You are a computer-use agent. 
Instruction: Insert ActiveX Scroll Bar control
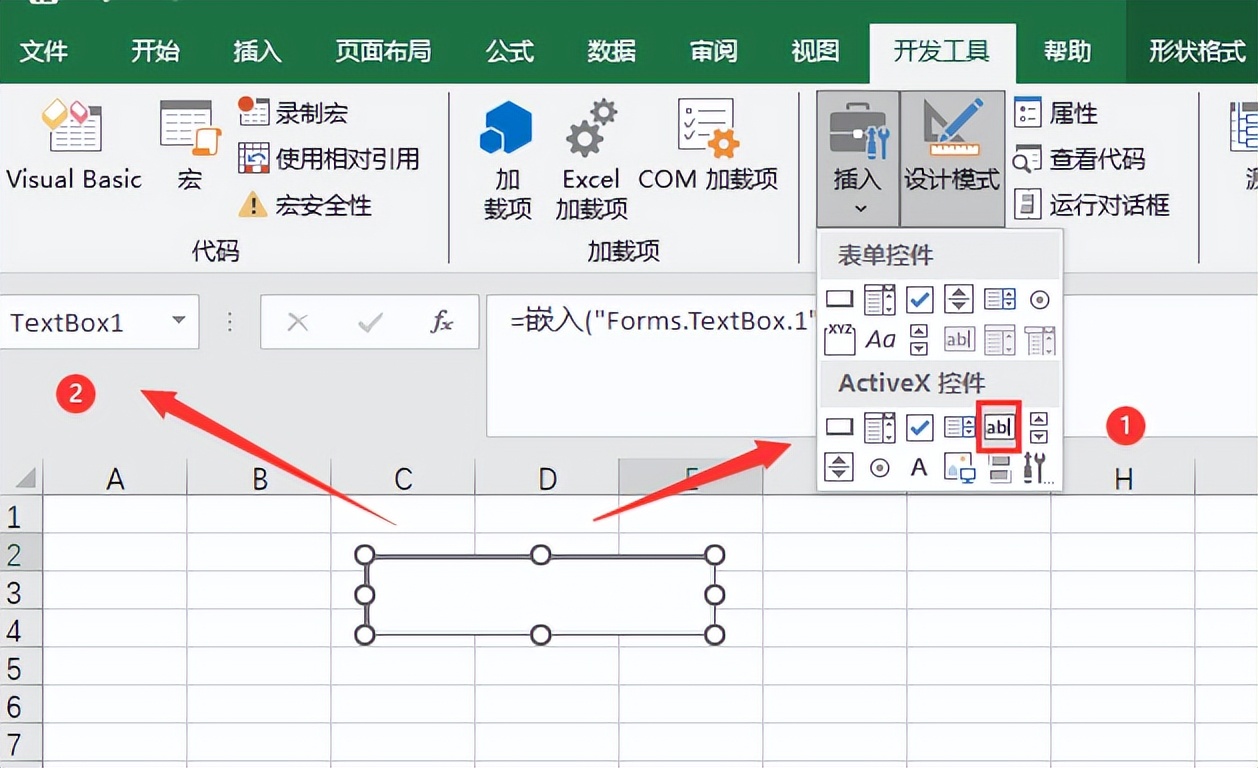click(x=1039, y=427)
